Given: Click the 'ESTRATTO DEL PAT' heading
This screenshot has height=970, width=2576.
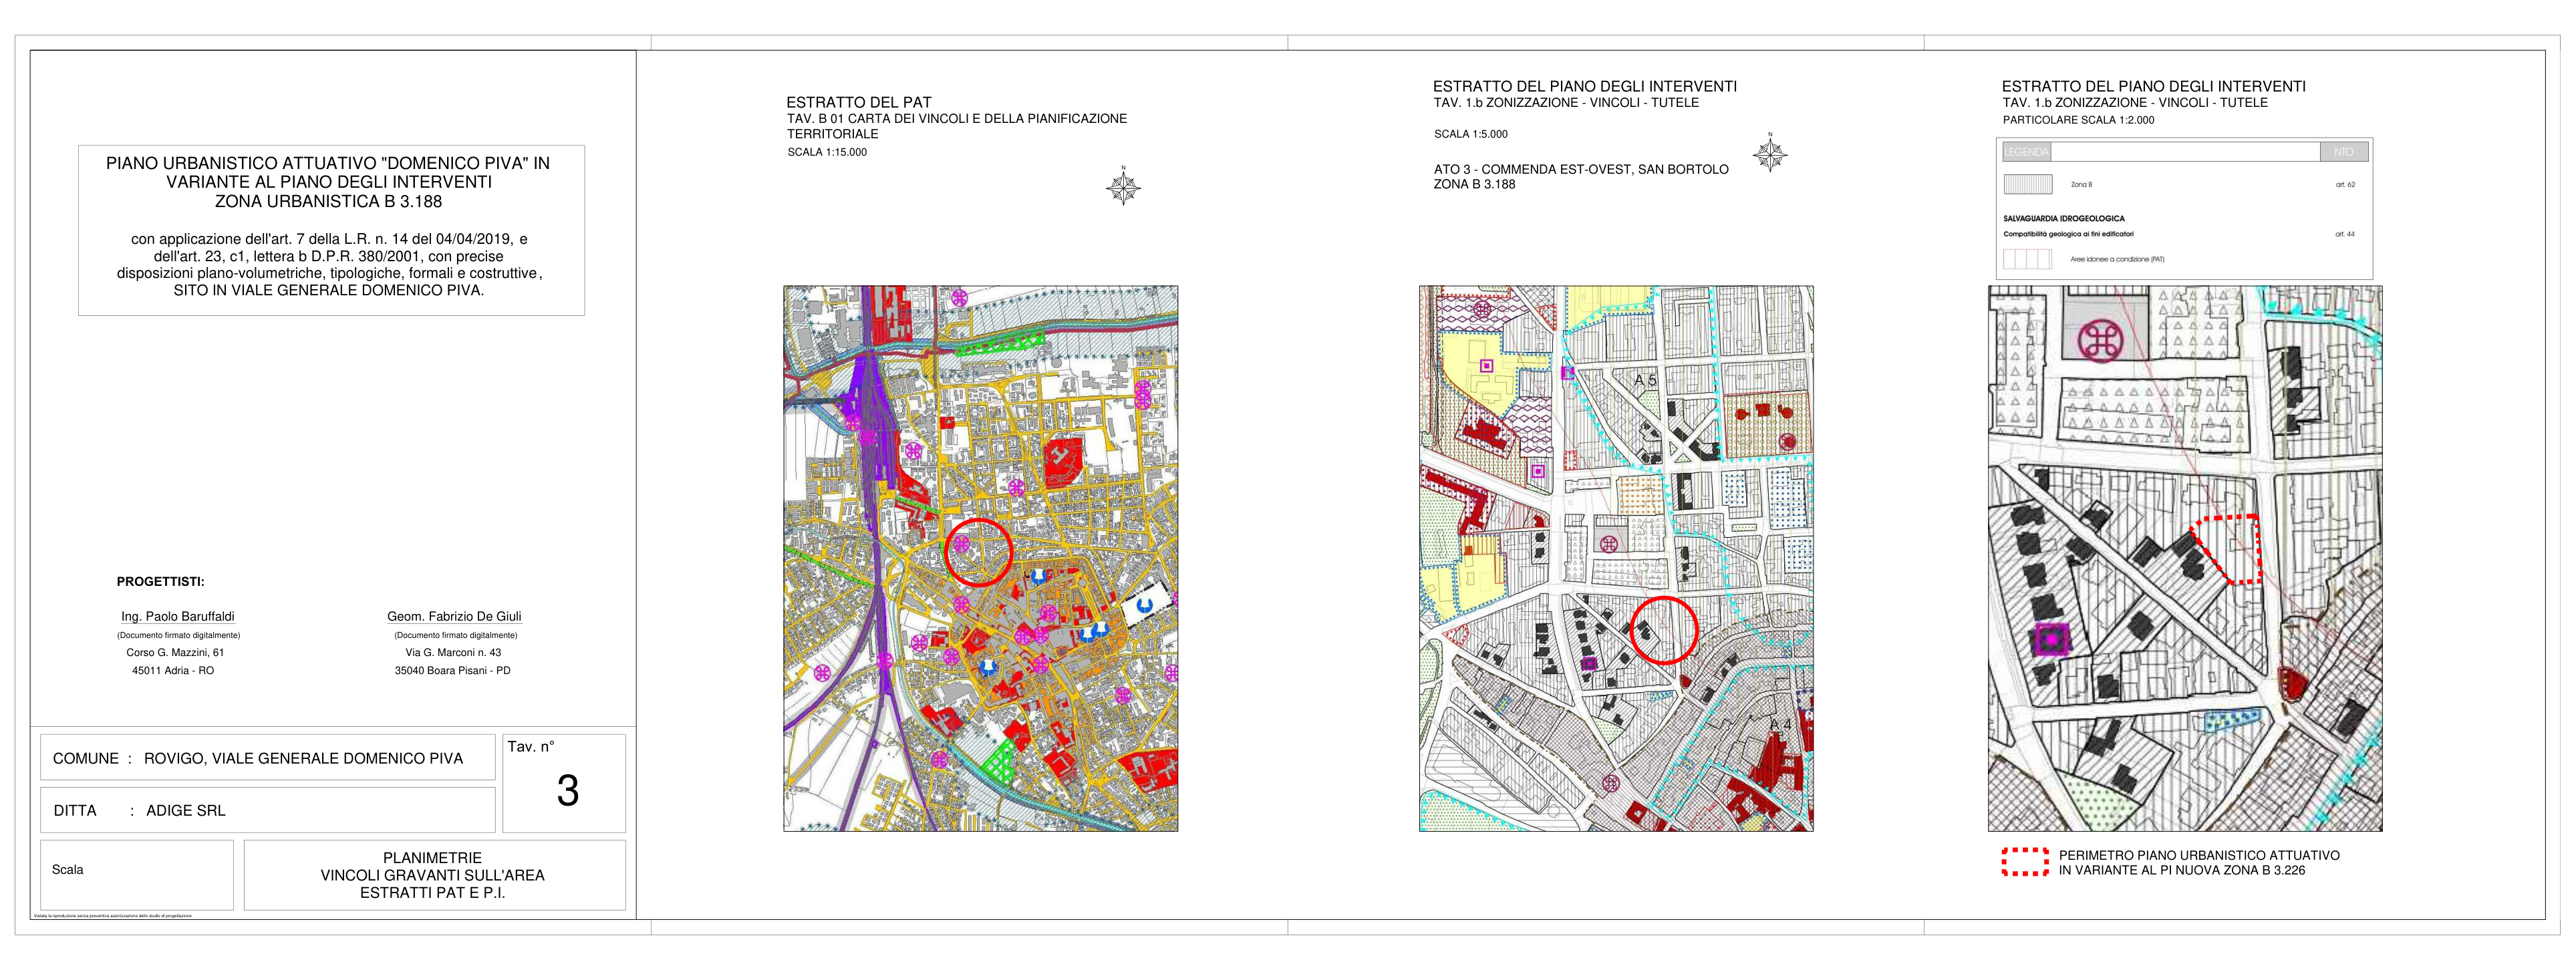Looking at the screenshot, I should pyautogui.click(x=858, y=102).
